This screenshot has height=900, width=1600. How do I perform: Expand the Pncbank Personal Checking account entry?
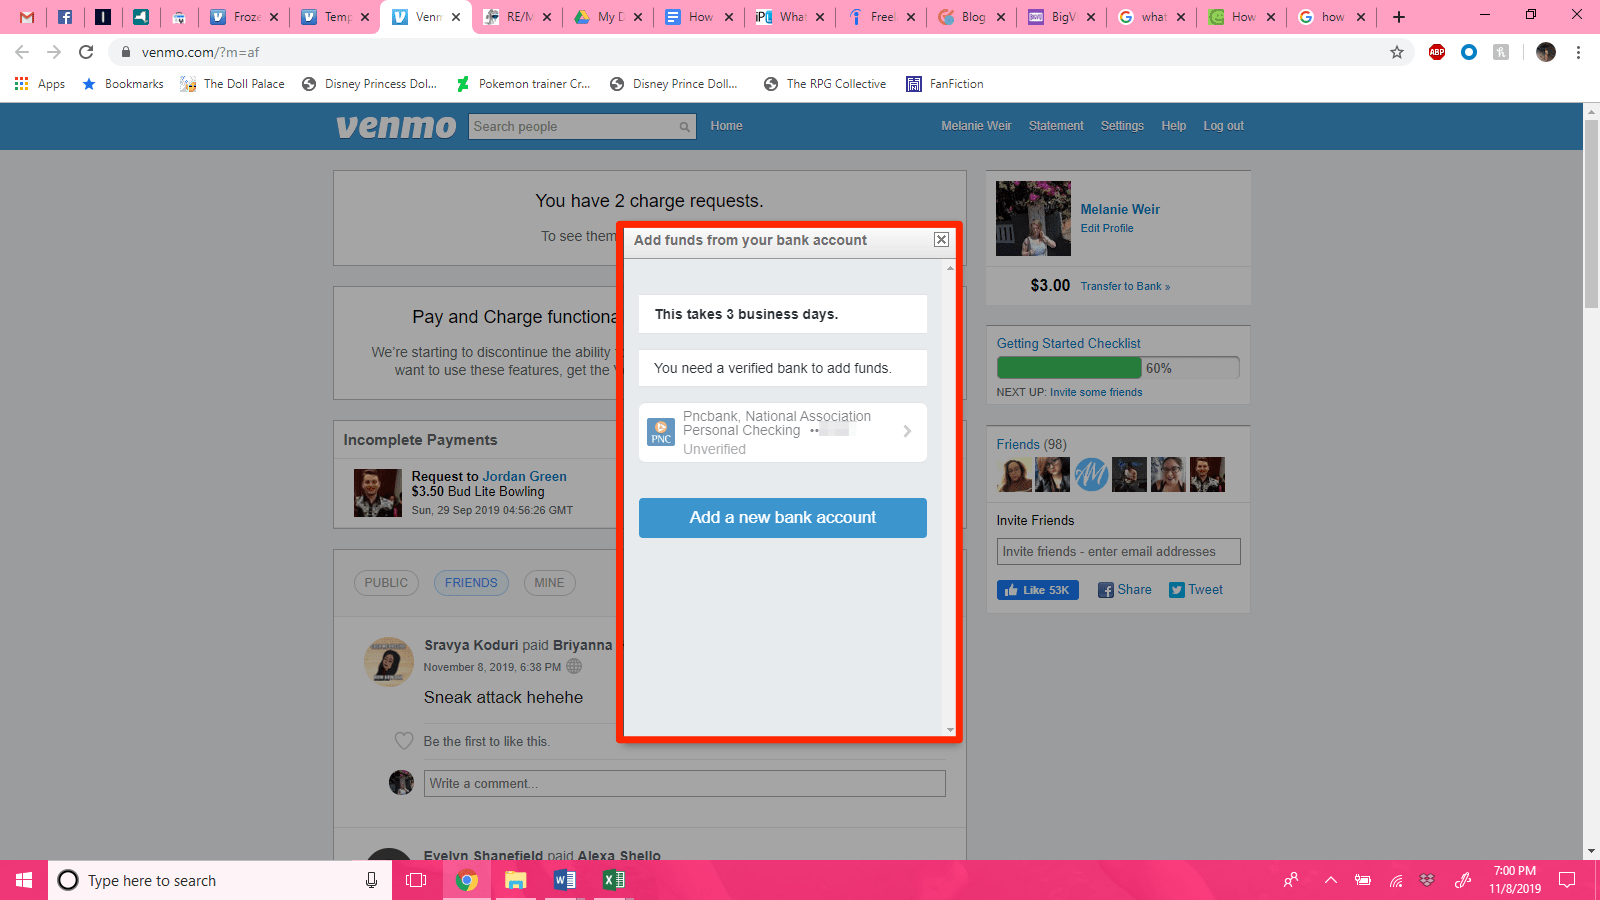(907, 432)
